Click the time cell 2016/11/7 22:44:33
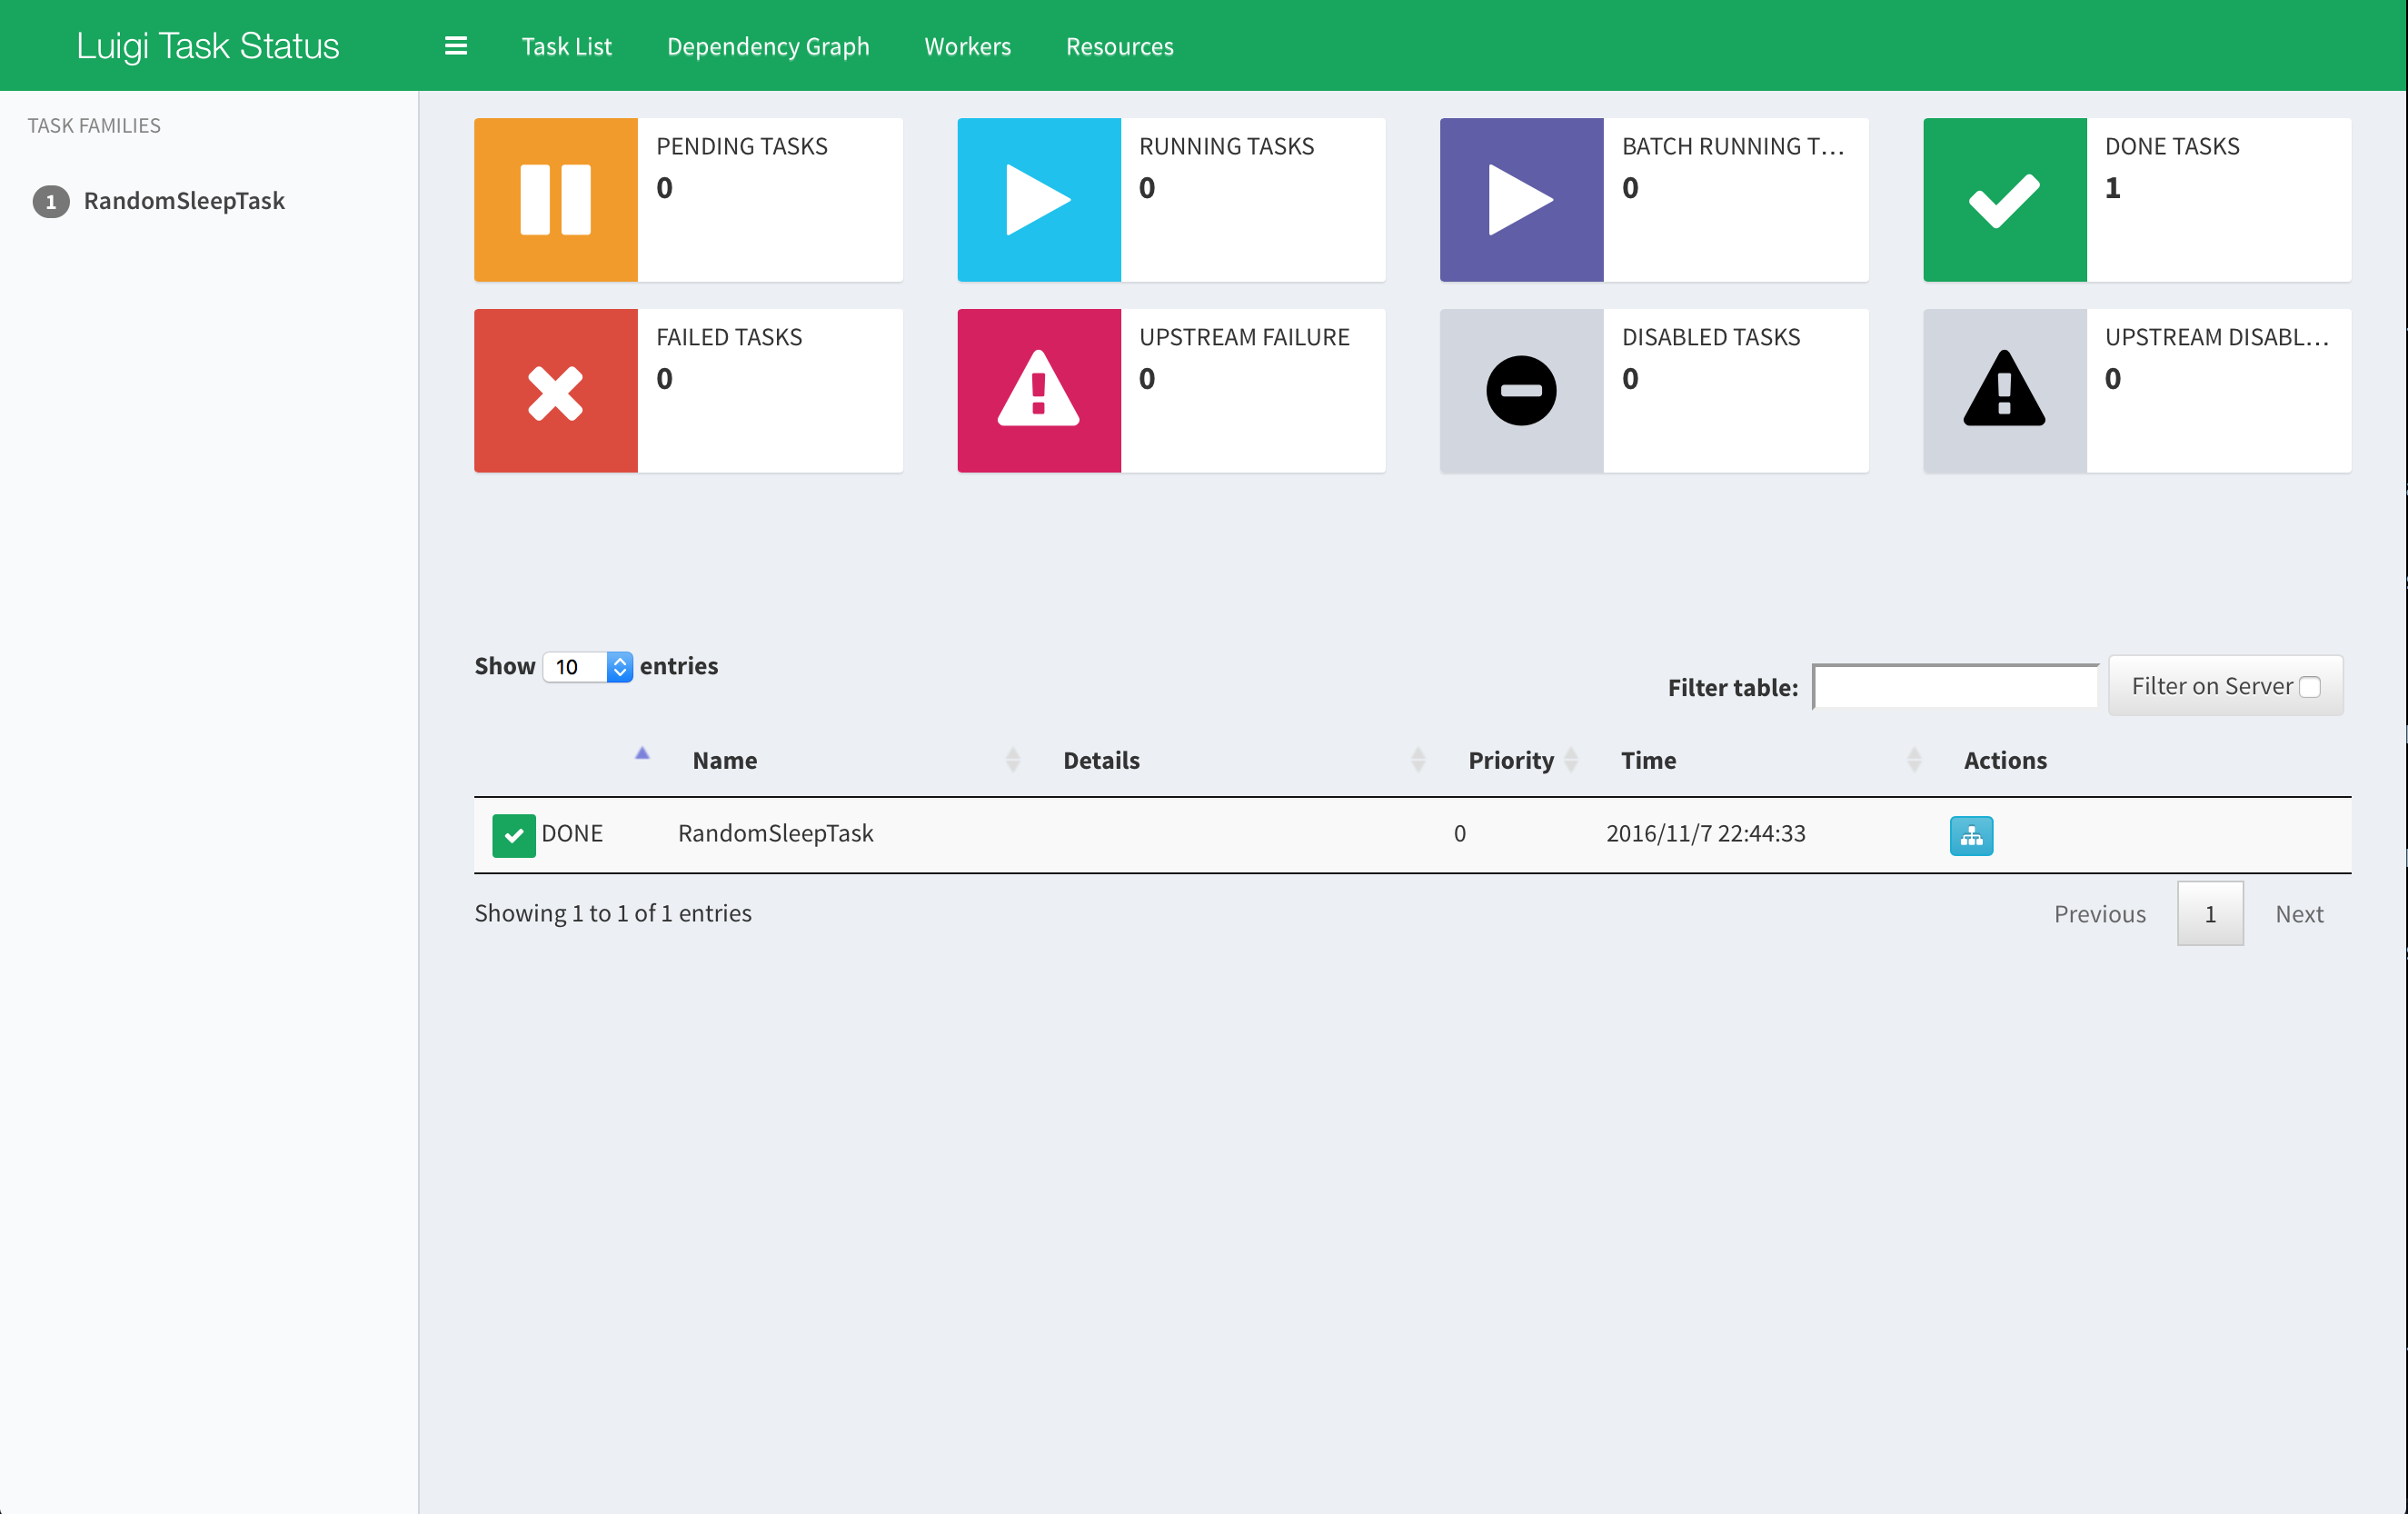The width and height of the screenshot is (2408, 1514). pyautogui.click(x=1705, y=833)
